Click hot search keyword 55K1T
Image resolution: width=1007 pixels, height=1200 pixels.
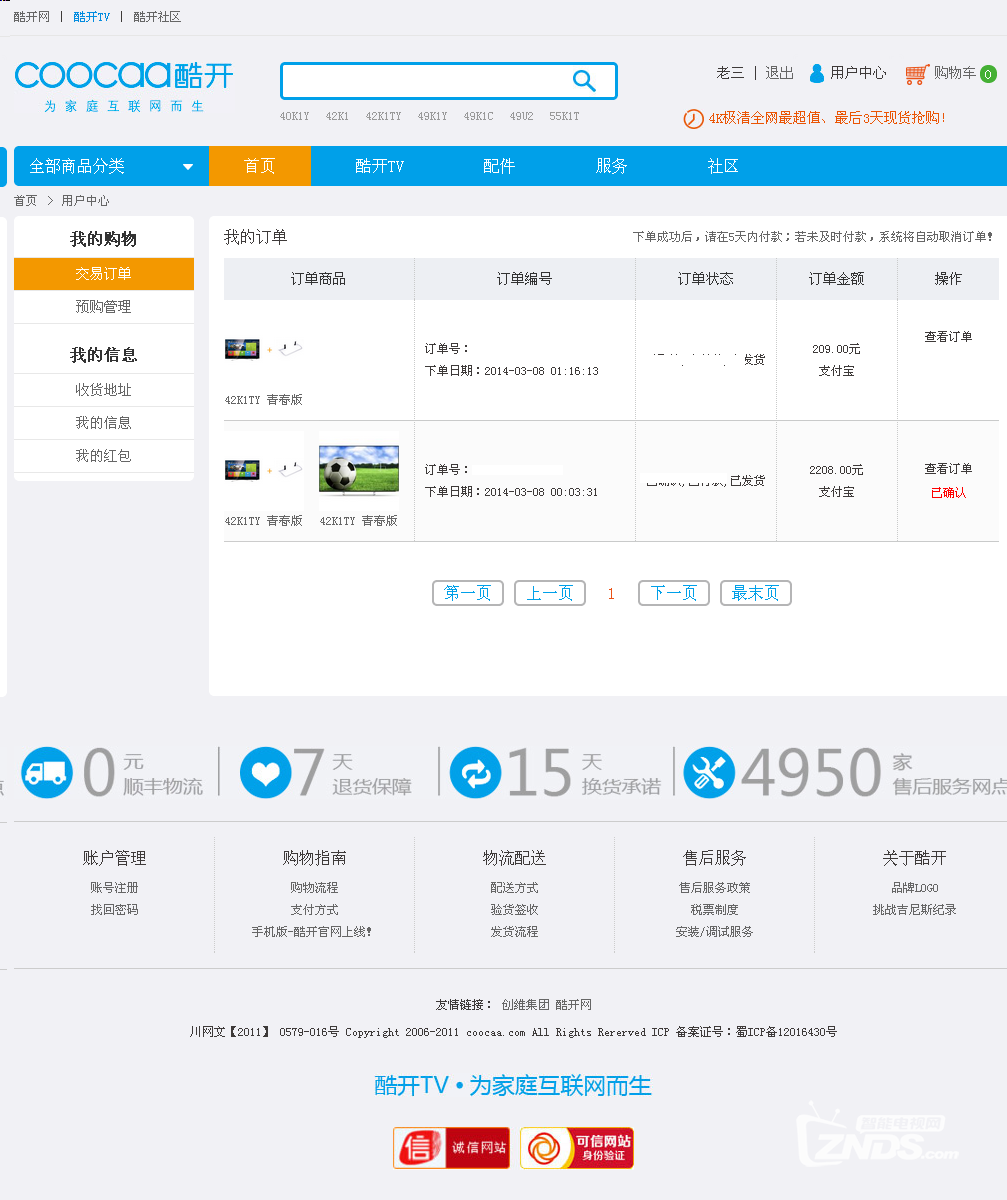[x=565, y=117]
